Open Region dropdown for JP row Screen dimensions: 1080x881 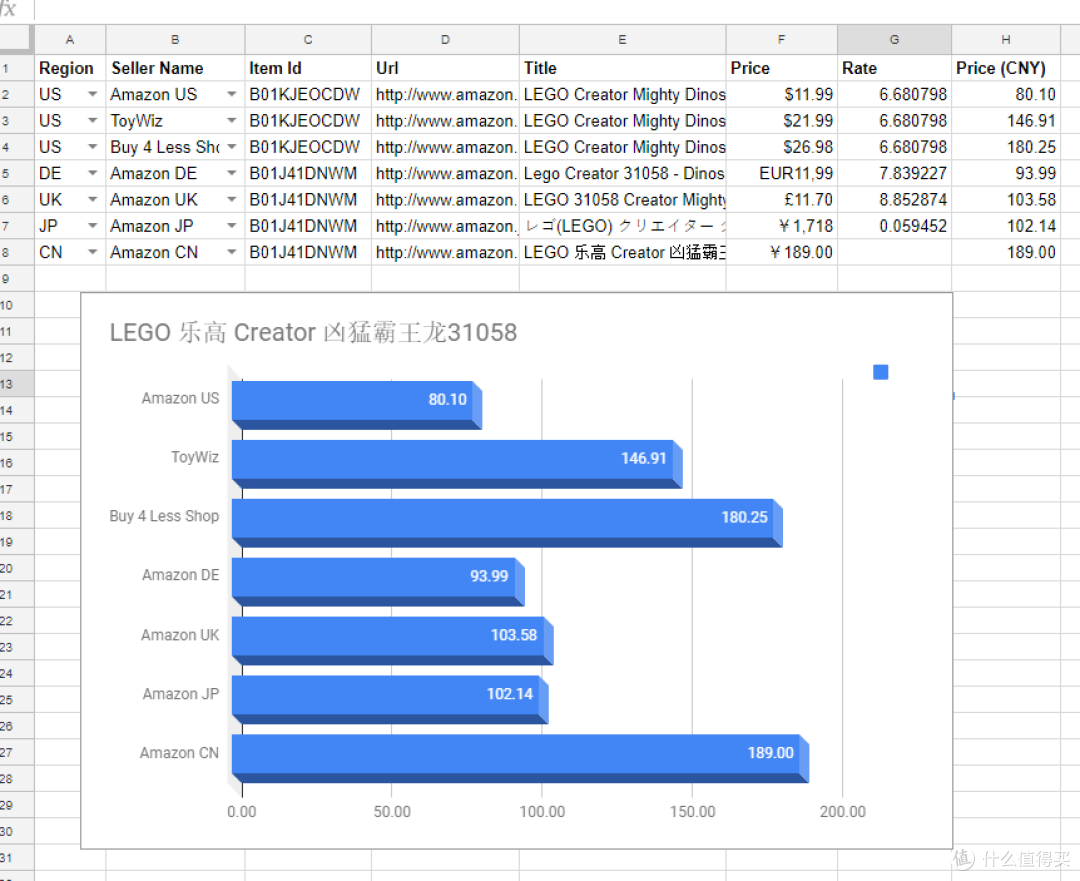92,226
